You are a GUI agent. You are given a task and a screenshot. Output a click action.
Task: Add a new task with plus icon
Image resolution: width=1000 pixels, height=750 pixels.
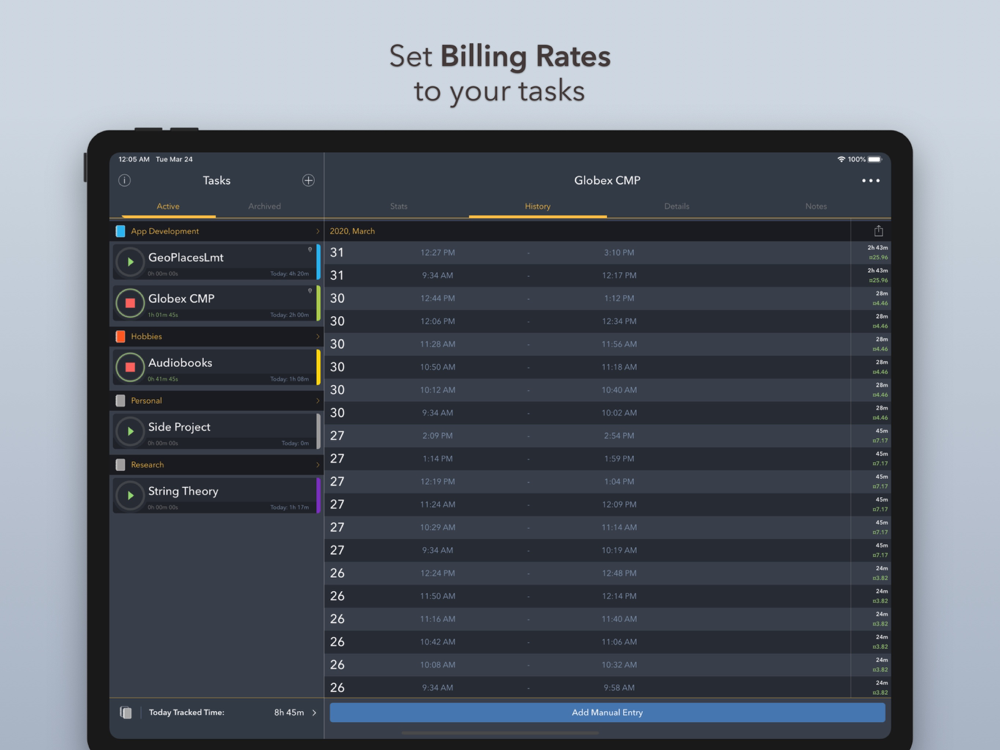pos(308,180)
